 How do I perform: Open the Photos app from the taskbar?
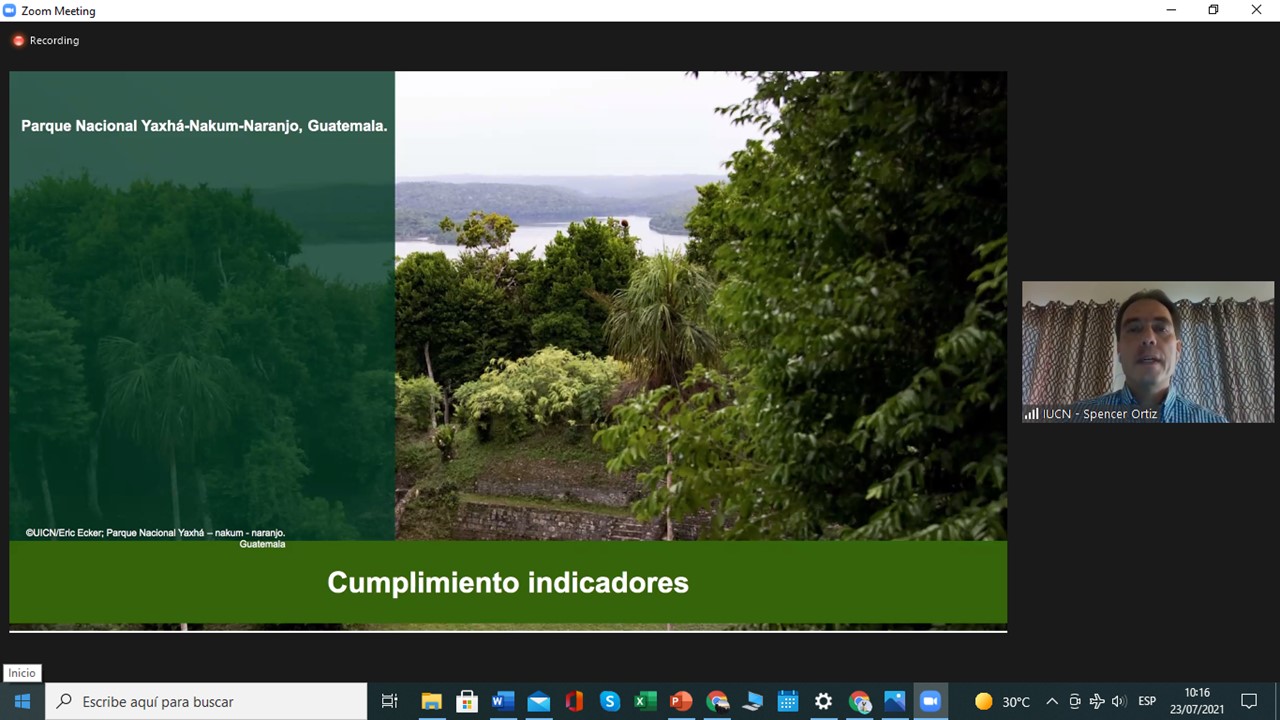tap(895, 701)
